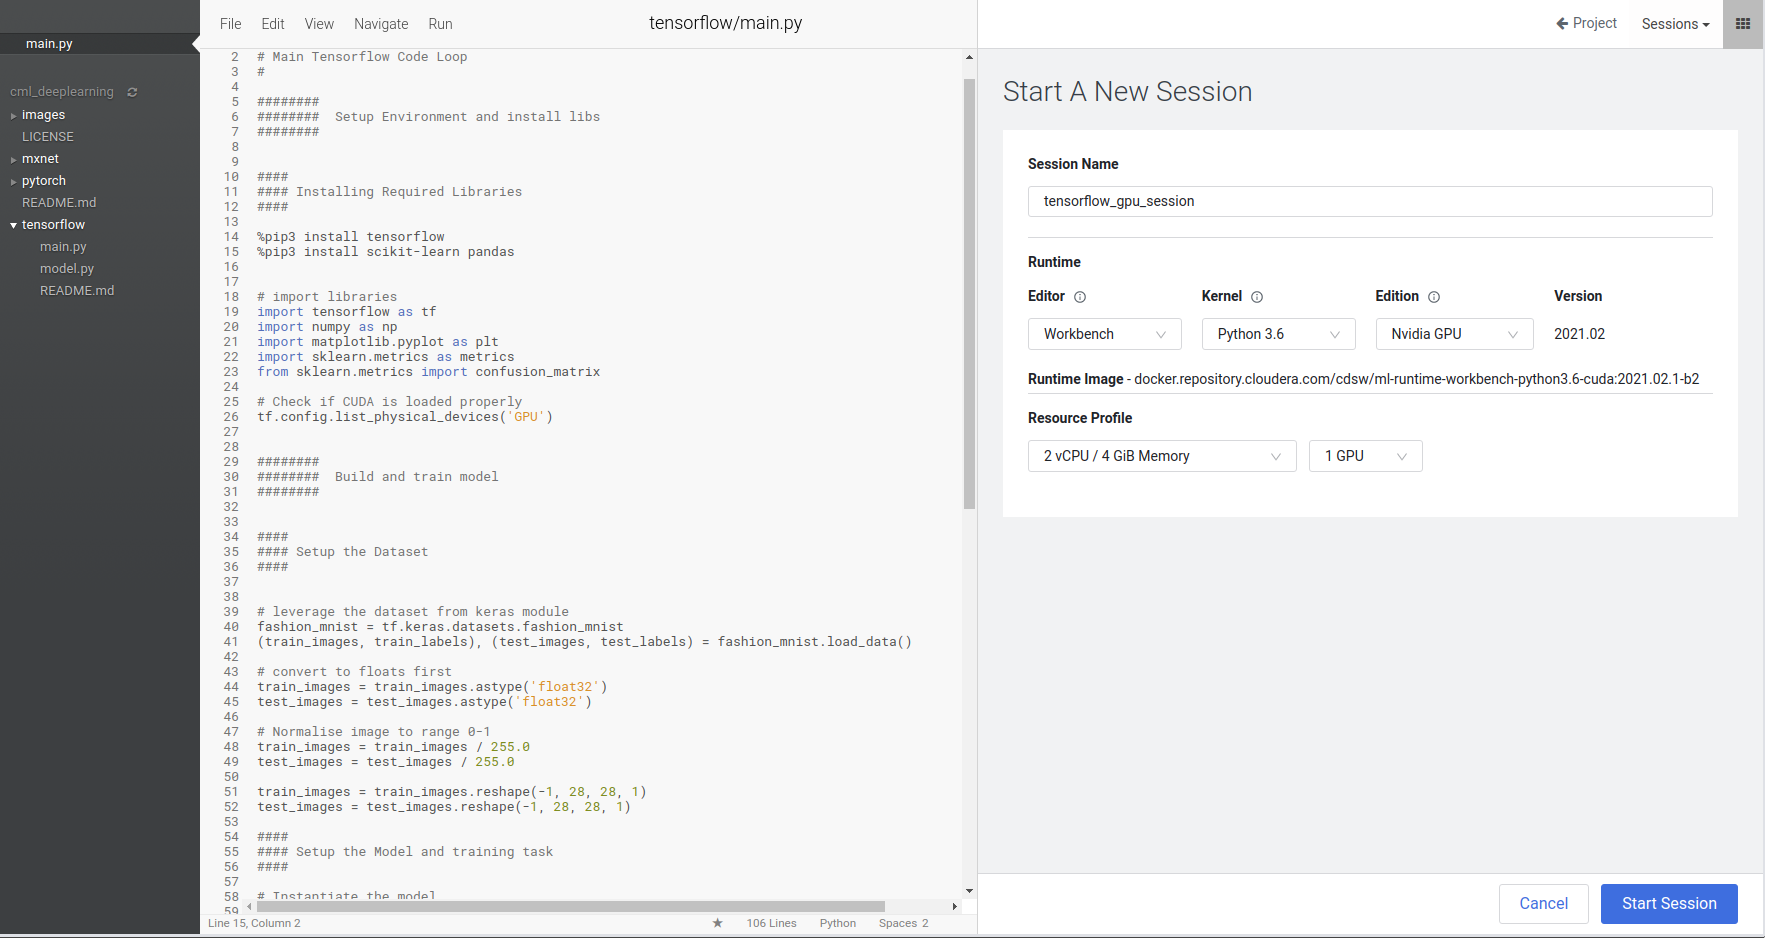Open the Run menu

(x=440, y=24)
